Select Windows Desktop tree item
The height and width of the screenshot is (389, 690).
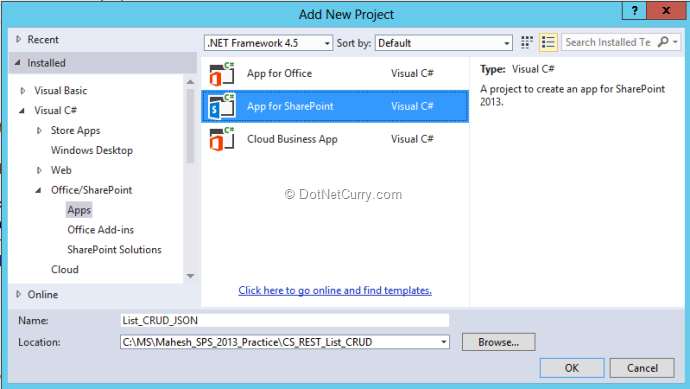[x=92, y=150]
